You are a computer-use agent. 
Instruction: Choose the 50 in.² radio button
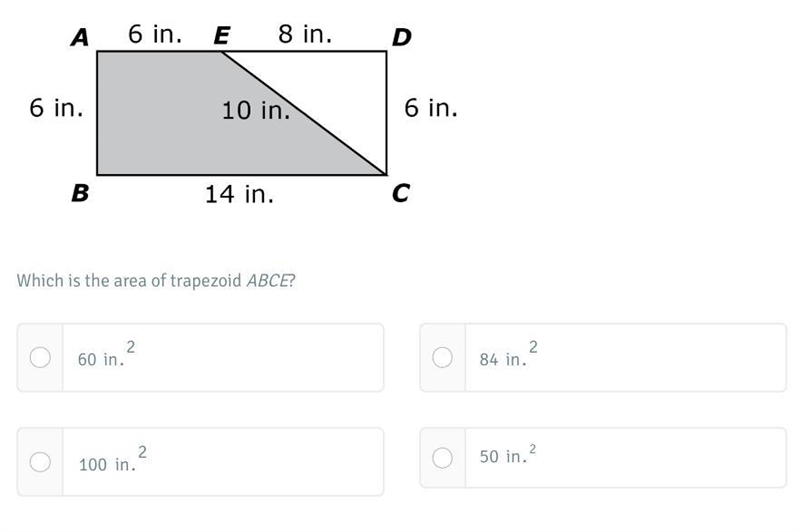442,458
